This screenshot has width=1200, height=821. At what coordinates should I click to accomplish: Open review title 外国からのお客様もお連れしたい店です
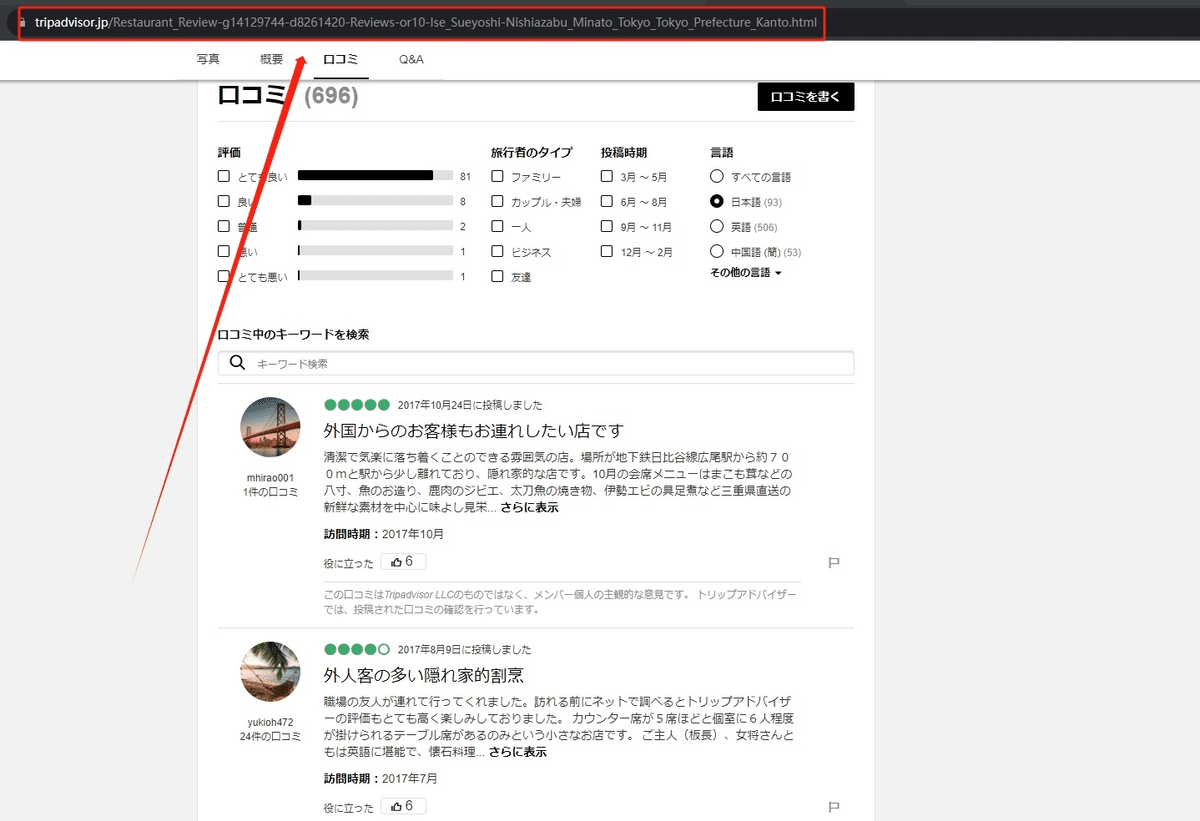(473, 431)
